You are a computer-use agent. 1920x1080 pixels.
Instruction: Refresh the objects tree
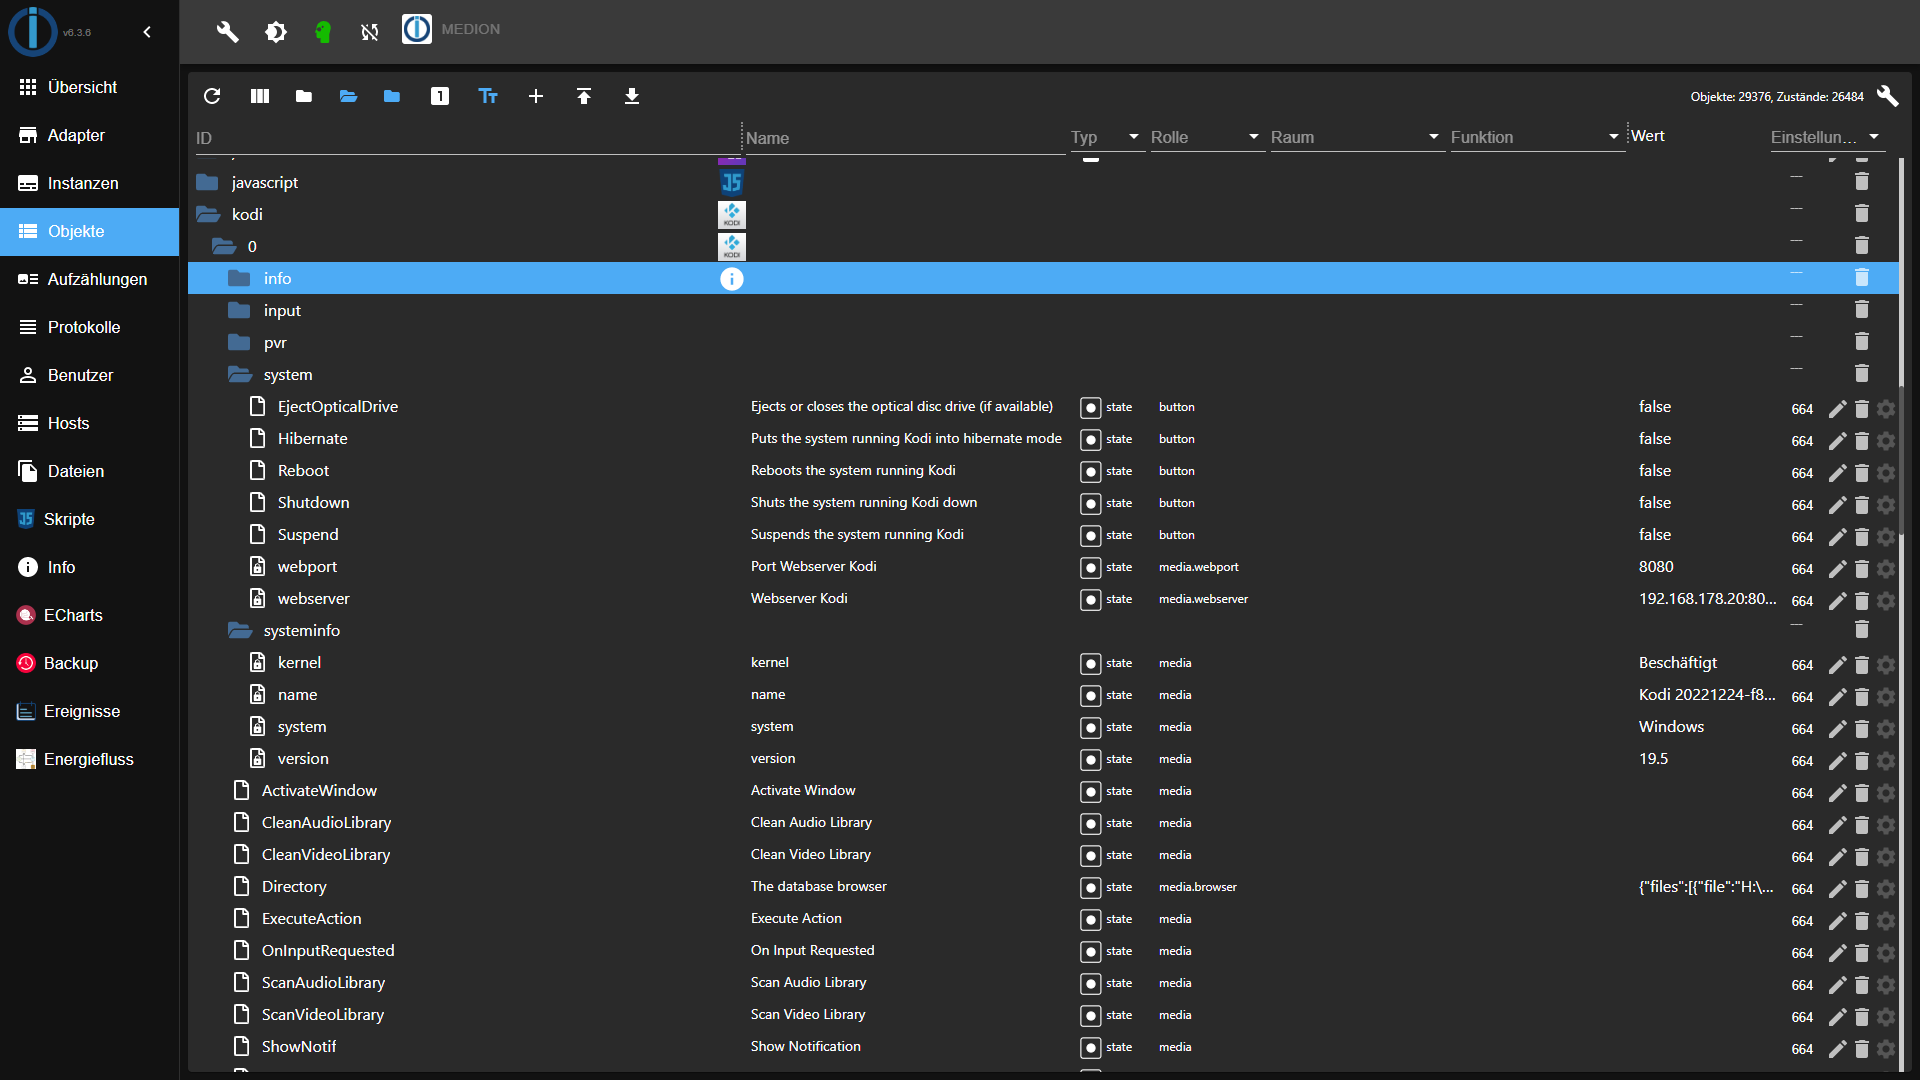[x=212, y=96]
